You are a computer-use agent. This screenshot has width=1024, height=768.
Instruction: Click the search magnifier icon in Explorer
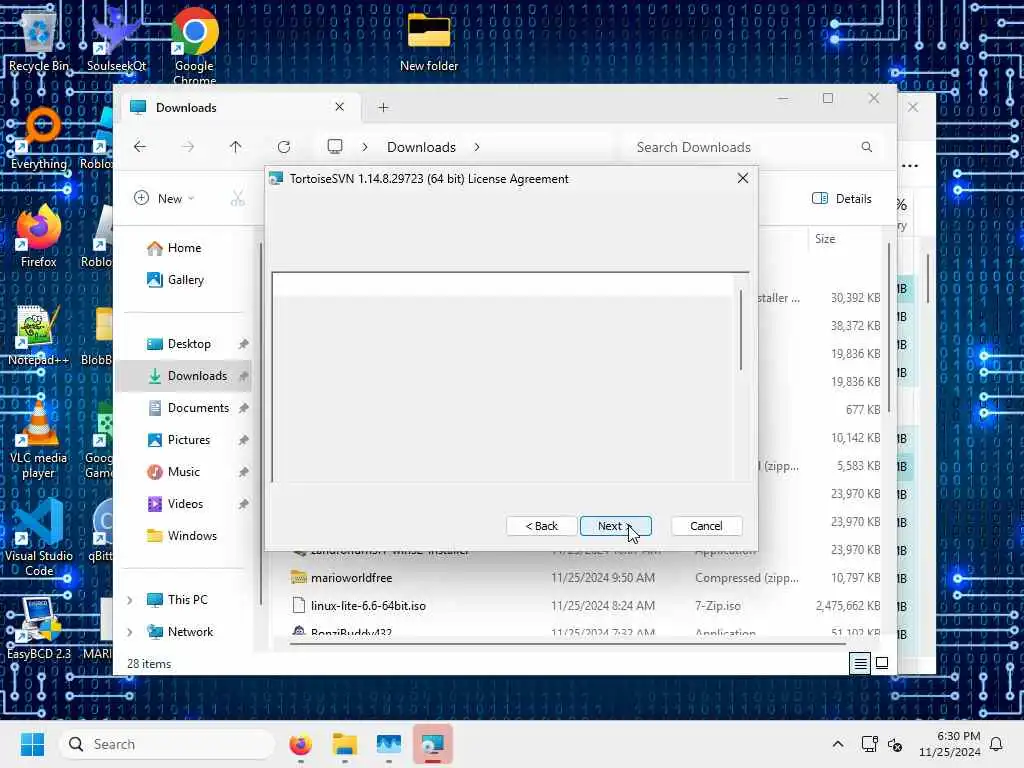point(867,147)
